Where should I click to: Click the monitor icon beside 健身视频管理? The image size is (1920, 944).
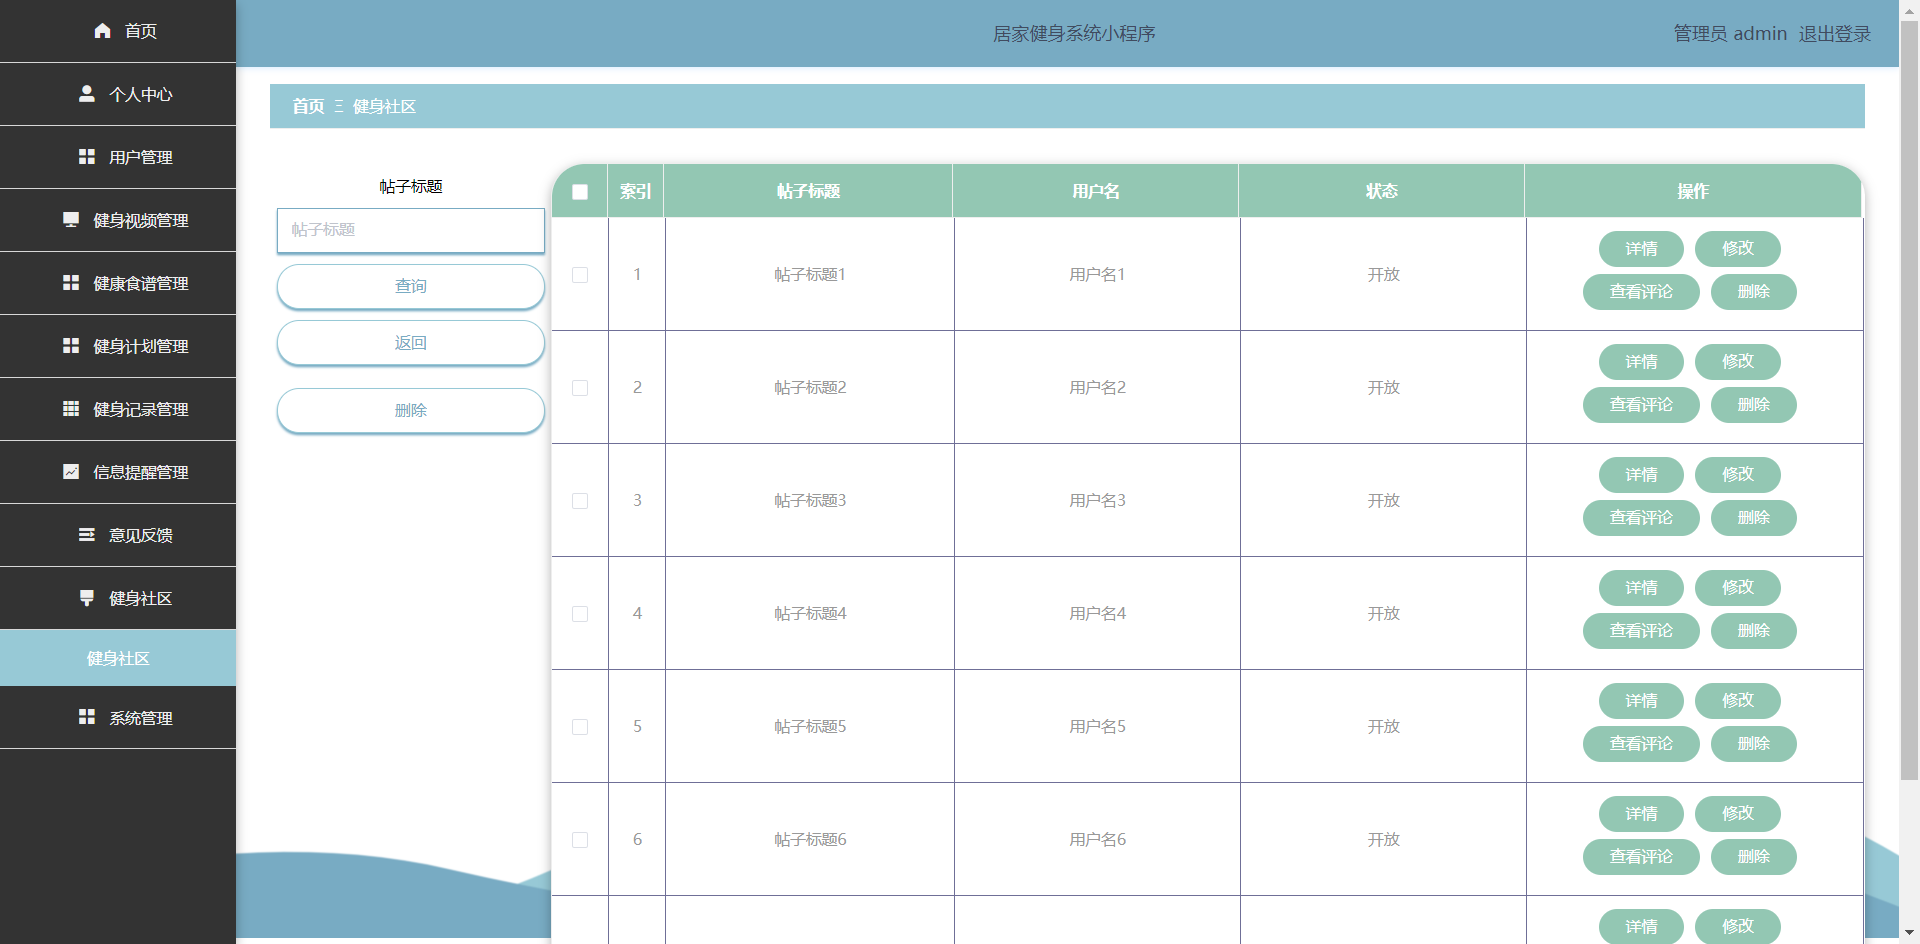[x=71, y=220]
